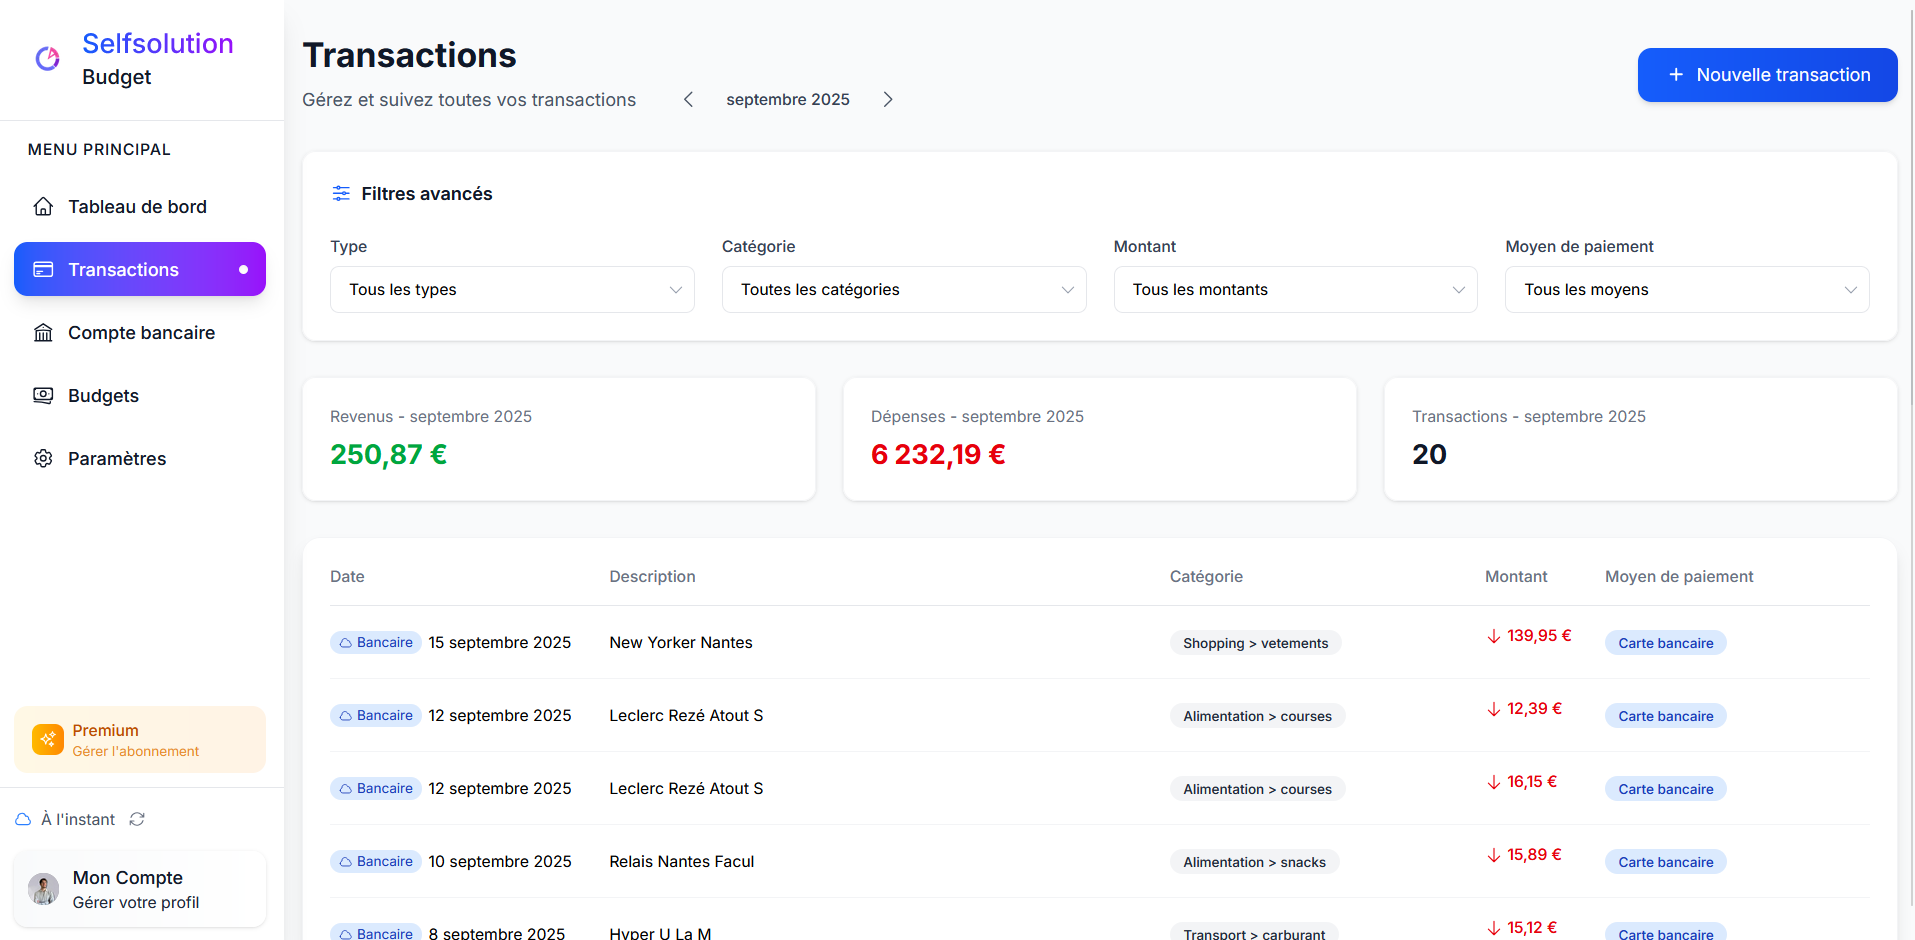Click the Selfsolution logo icon
This screenshot has width=1915, height=940.
pyautogui.click(x=48, y=59)
